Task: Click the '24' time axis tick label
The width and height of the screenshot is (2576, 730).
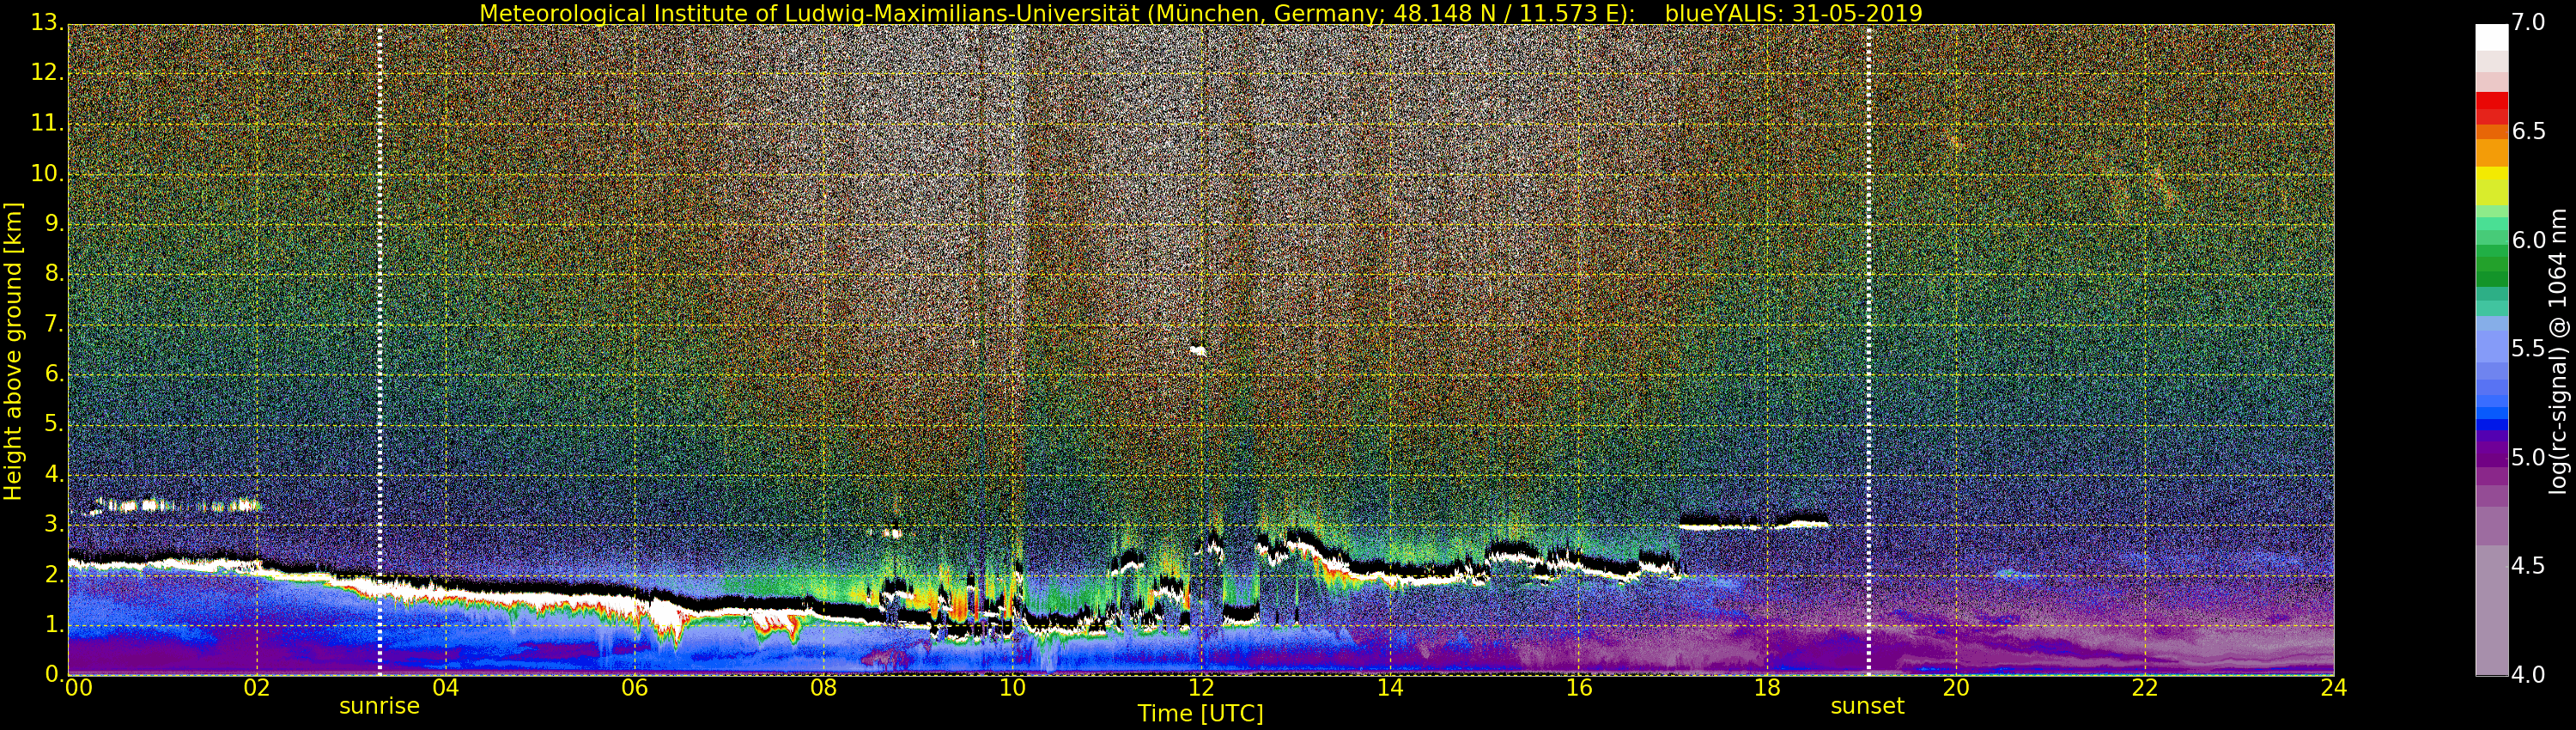Action: click(2334, 687)
